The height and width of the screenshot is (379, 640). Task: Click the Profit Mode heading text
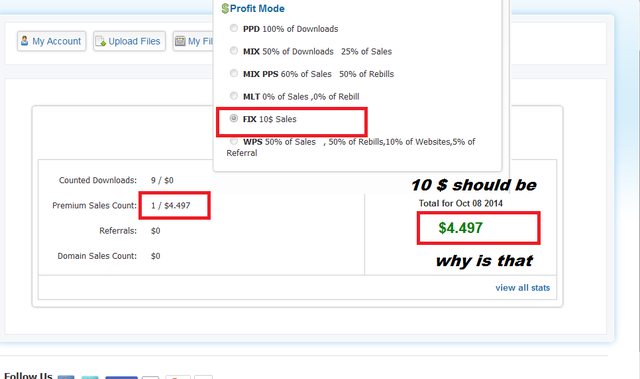pos(257,9)
